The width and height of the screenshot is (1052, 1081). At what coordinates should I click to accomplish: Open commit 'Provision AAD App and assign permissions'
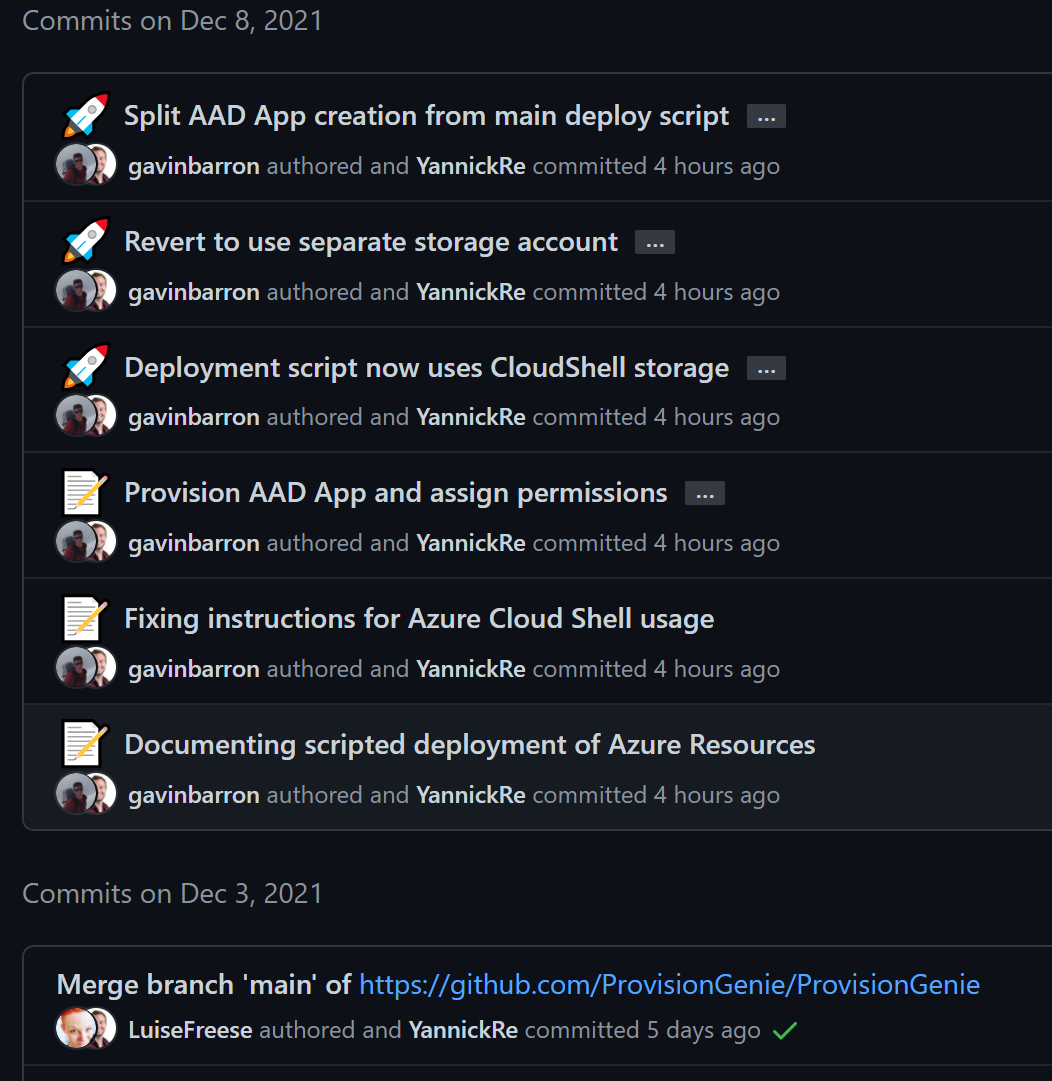tap(396, 493)
